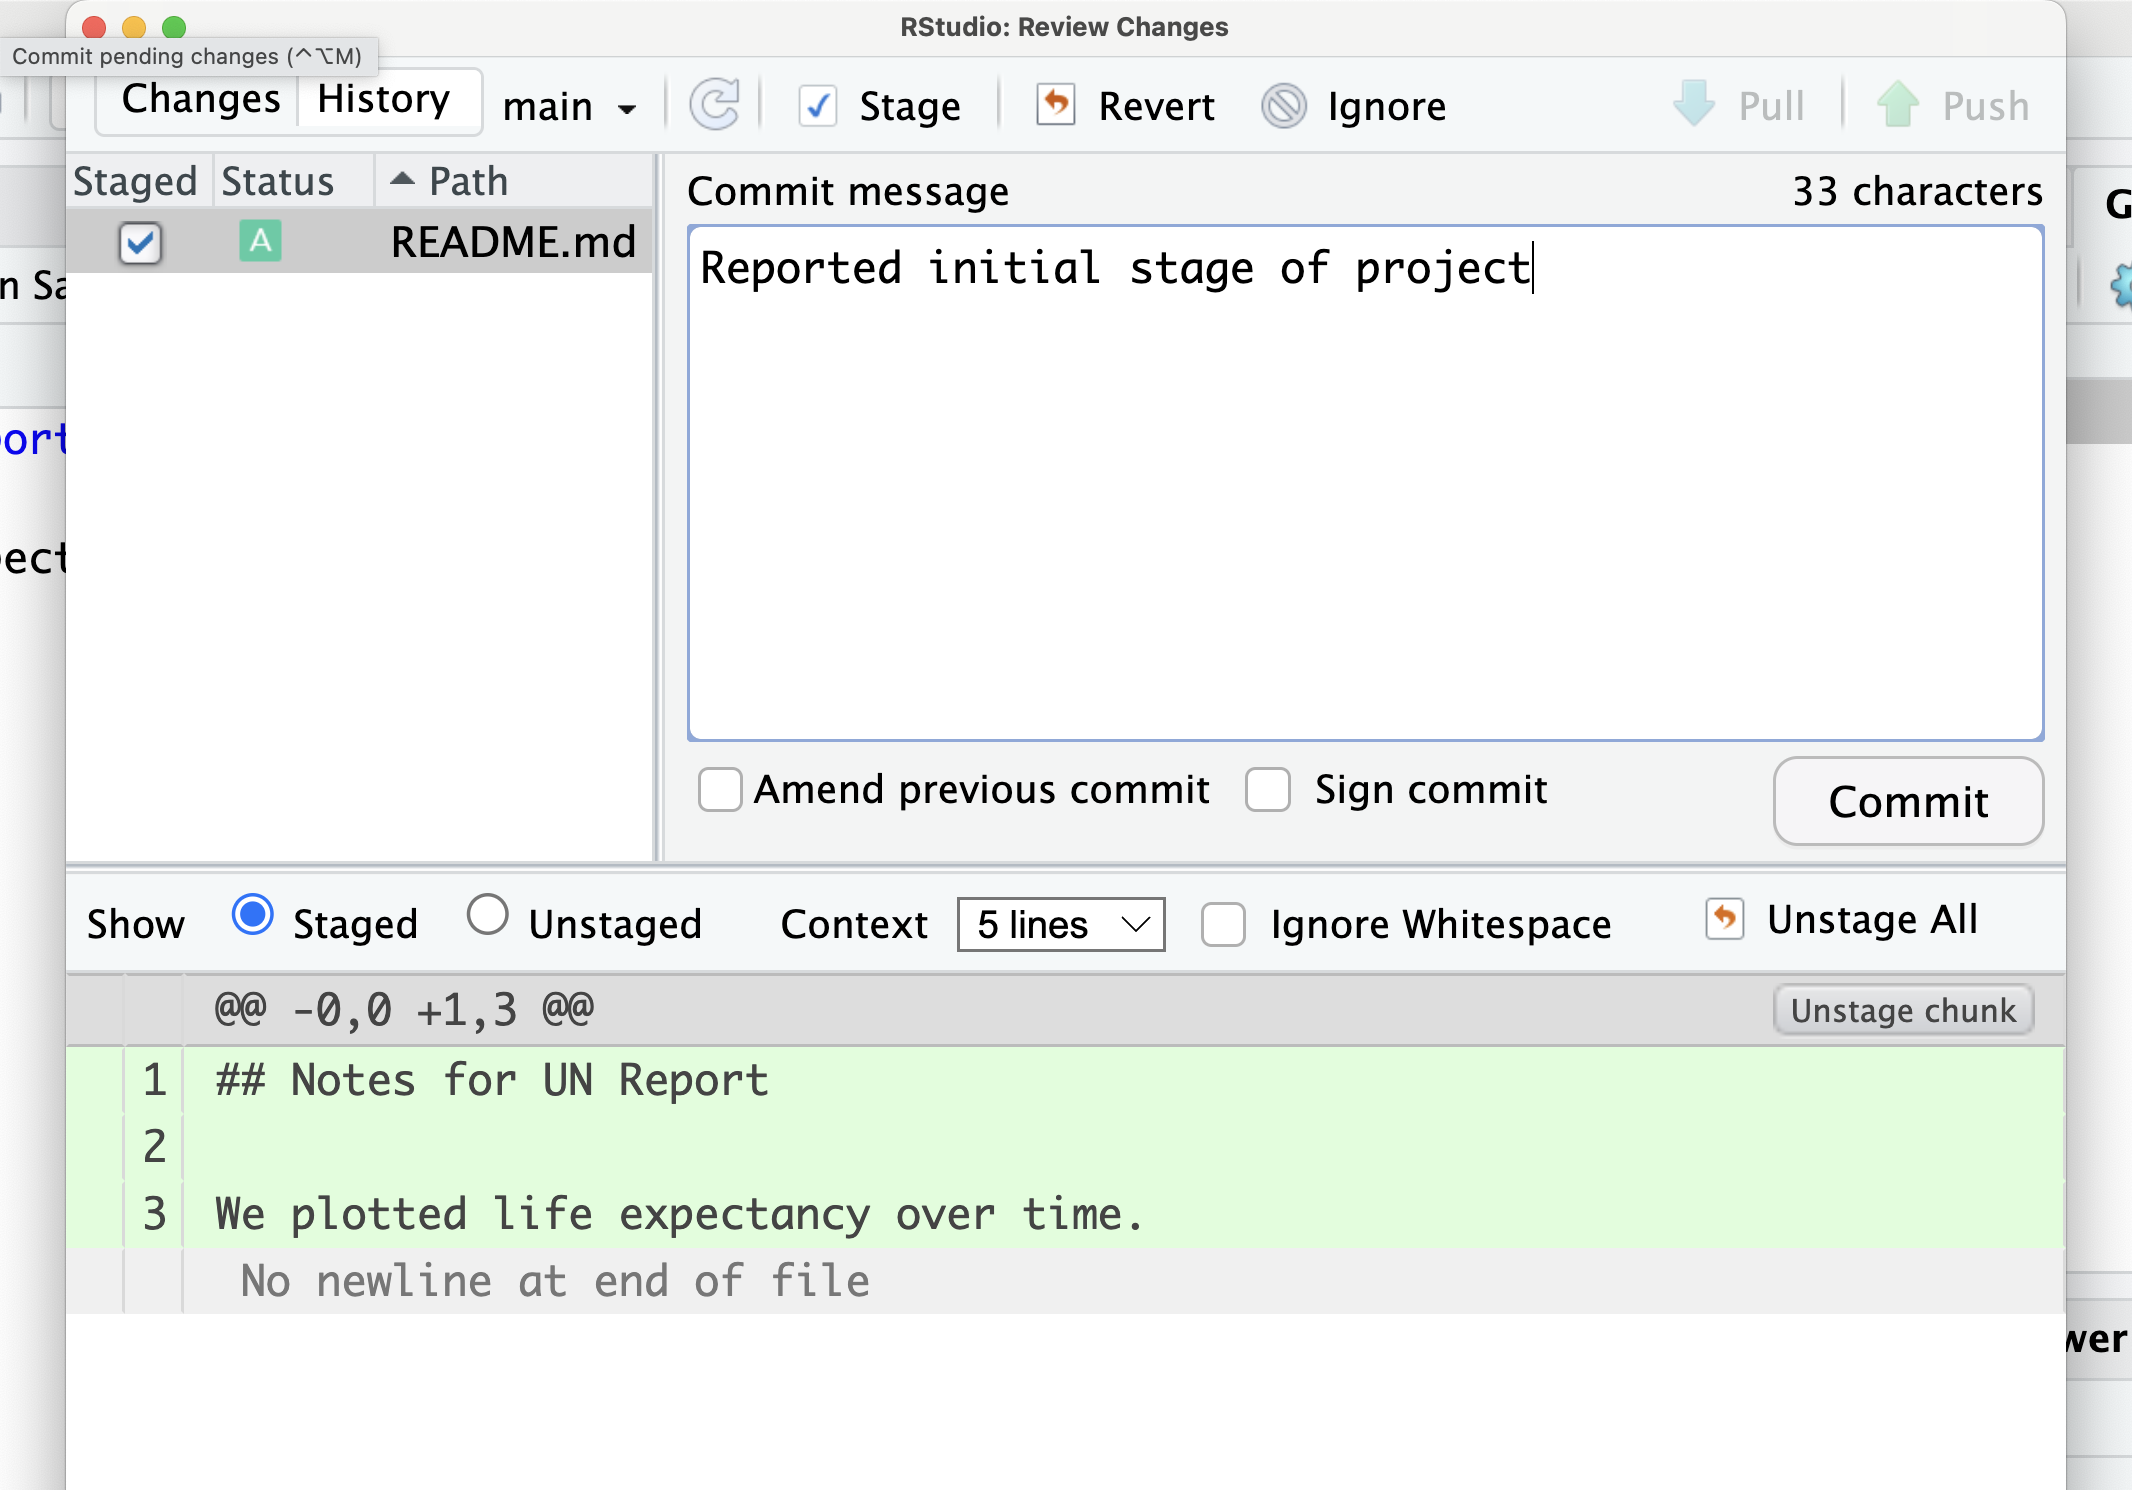Open the main branch dropdown
This screenshot has height=1490, width=2132.
pyautogui.click(x=569, y=106)
